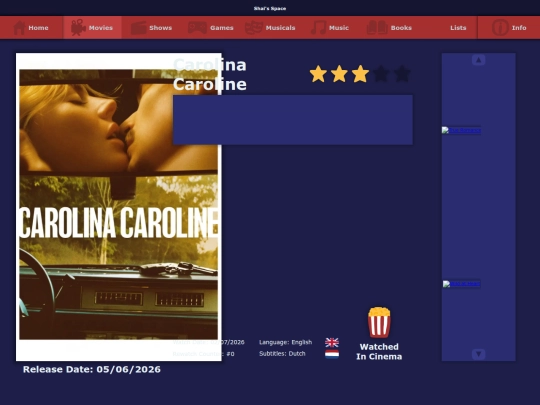Open the Info page
The width and height of the screenshot is (540, 405).
[x=509, y=28]
